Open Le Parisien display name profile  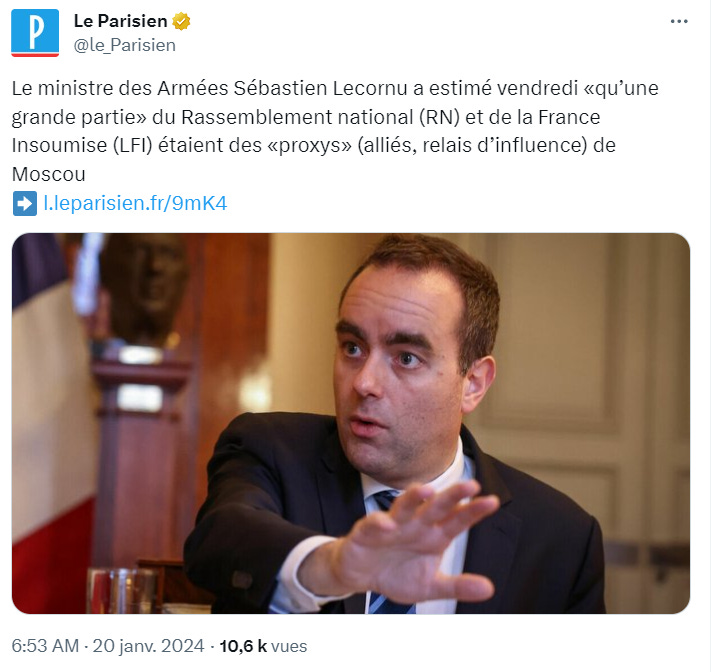coord(120,21)
